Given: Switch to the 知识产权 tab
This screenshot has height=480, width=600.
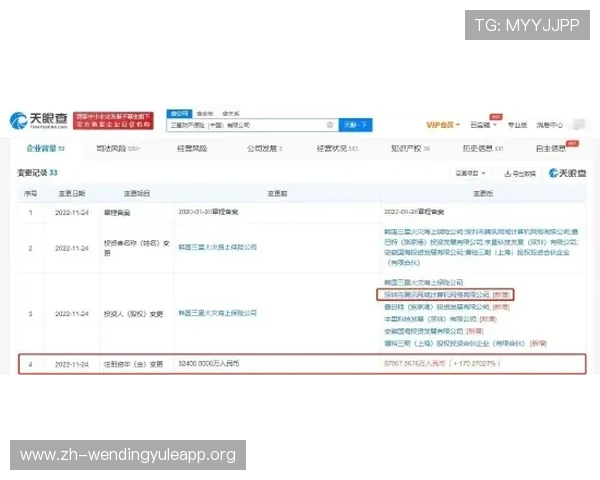Looking at the screenshot, I should [x=410, y=149].
